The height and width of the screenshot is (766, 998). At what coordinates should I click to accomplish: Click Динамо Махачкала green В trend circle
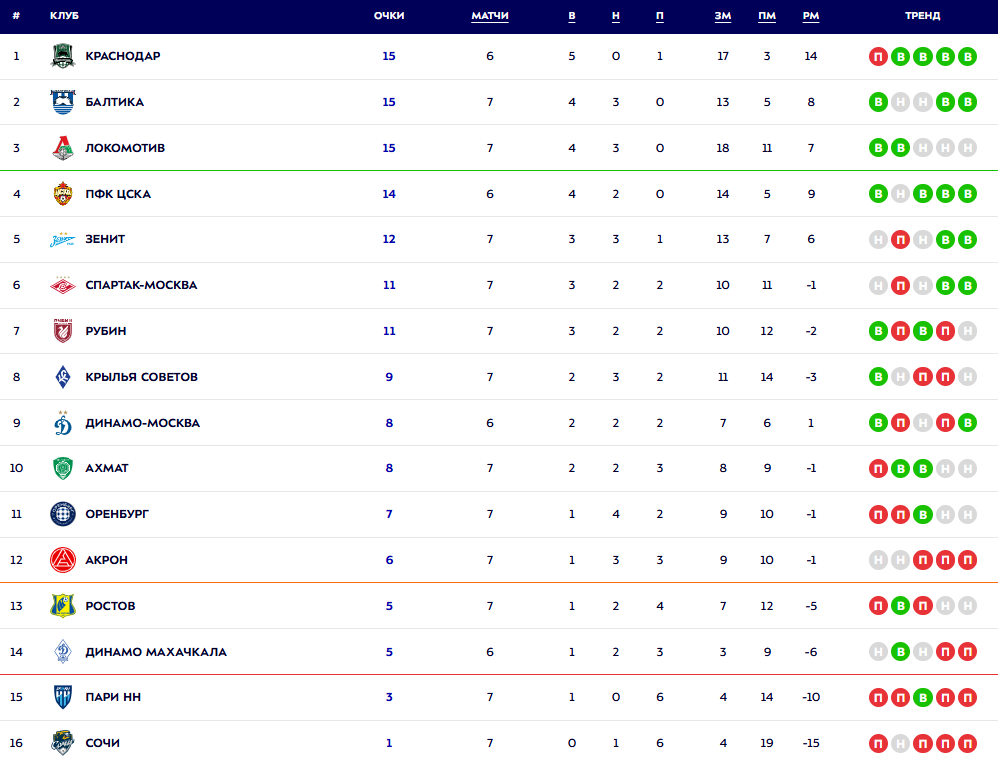pyautogui.click(x=901, y=652)
